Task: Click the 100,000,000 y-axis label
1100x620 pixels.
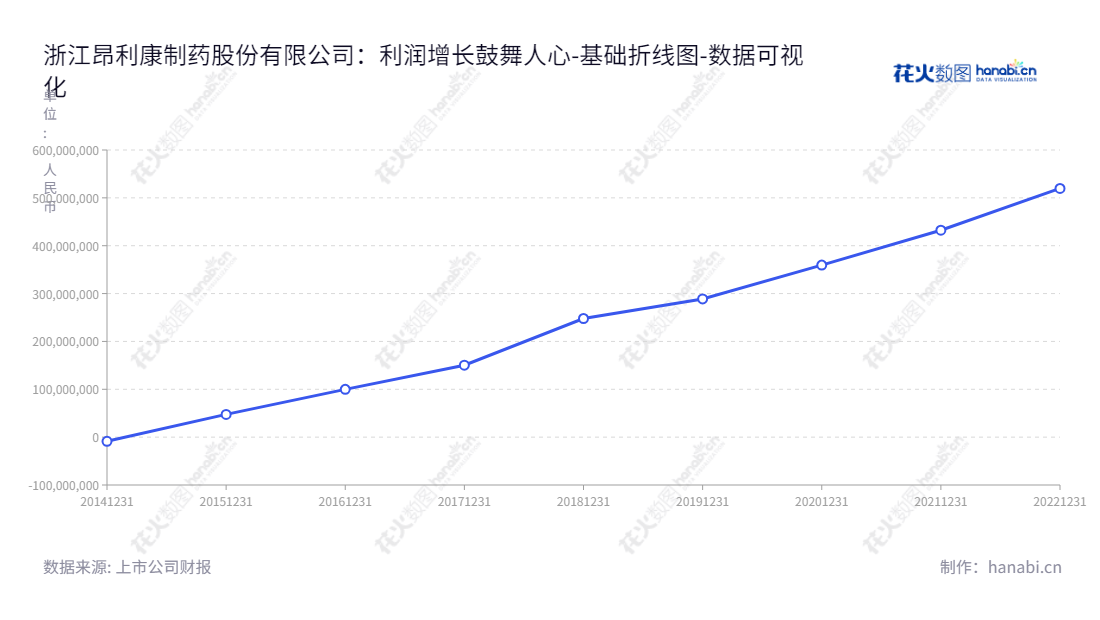Action: click(65, 389)
